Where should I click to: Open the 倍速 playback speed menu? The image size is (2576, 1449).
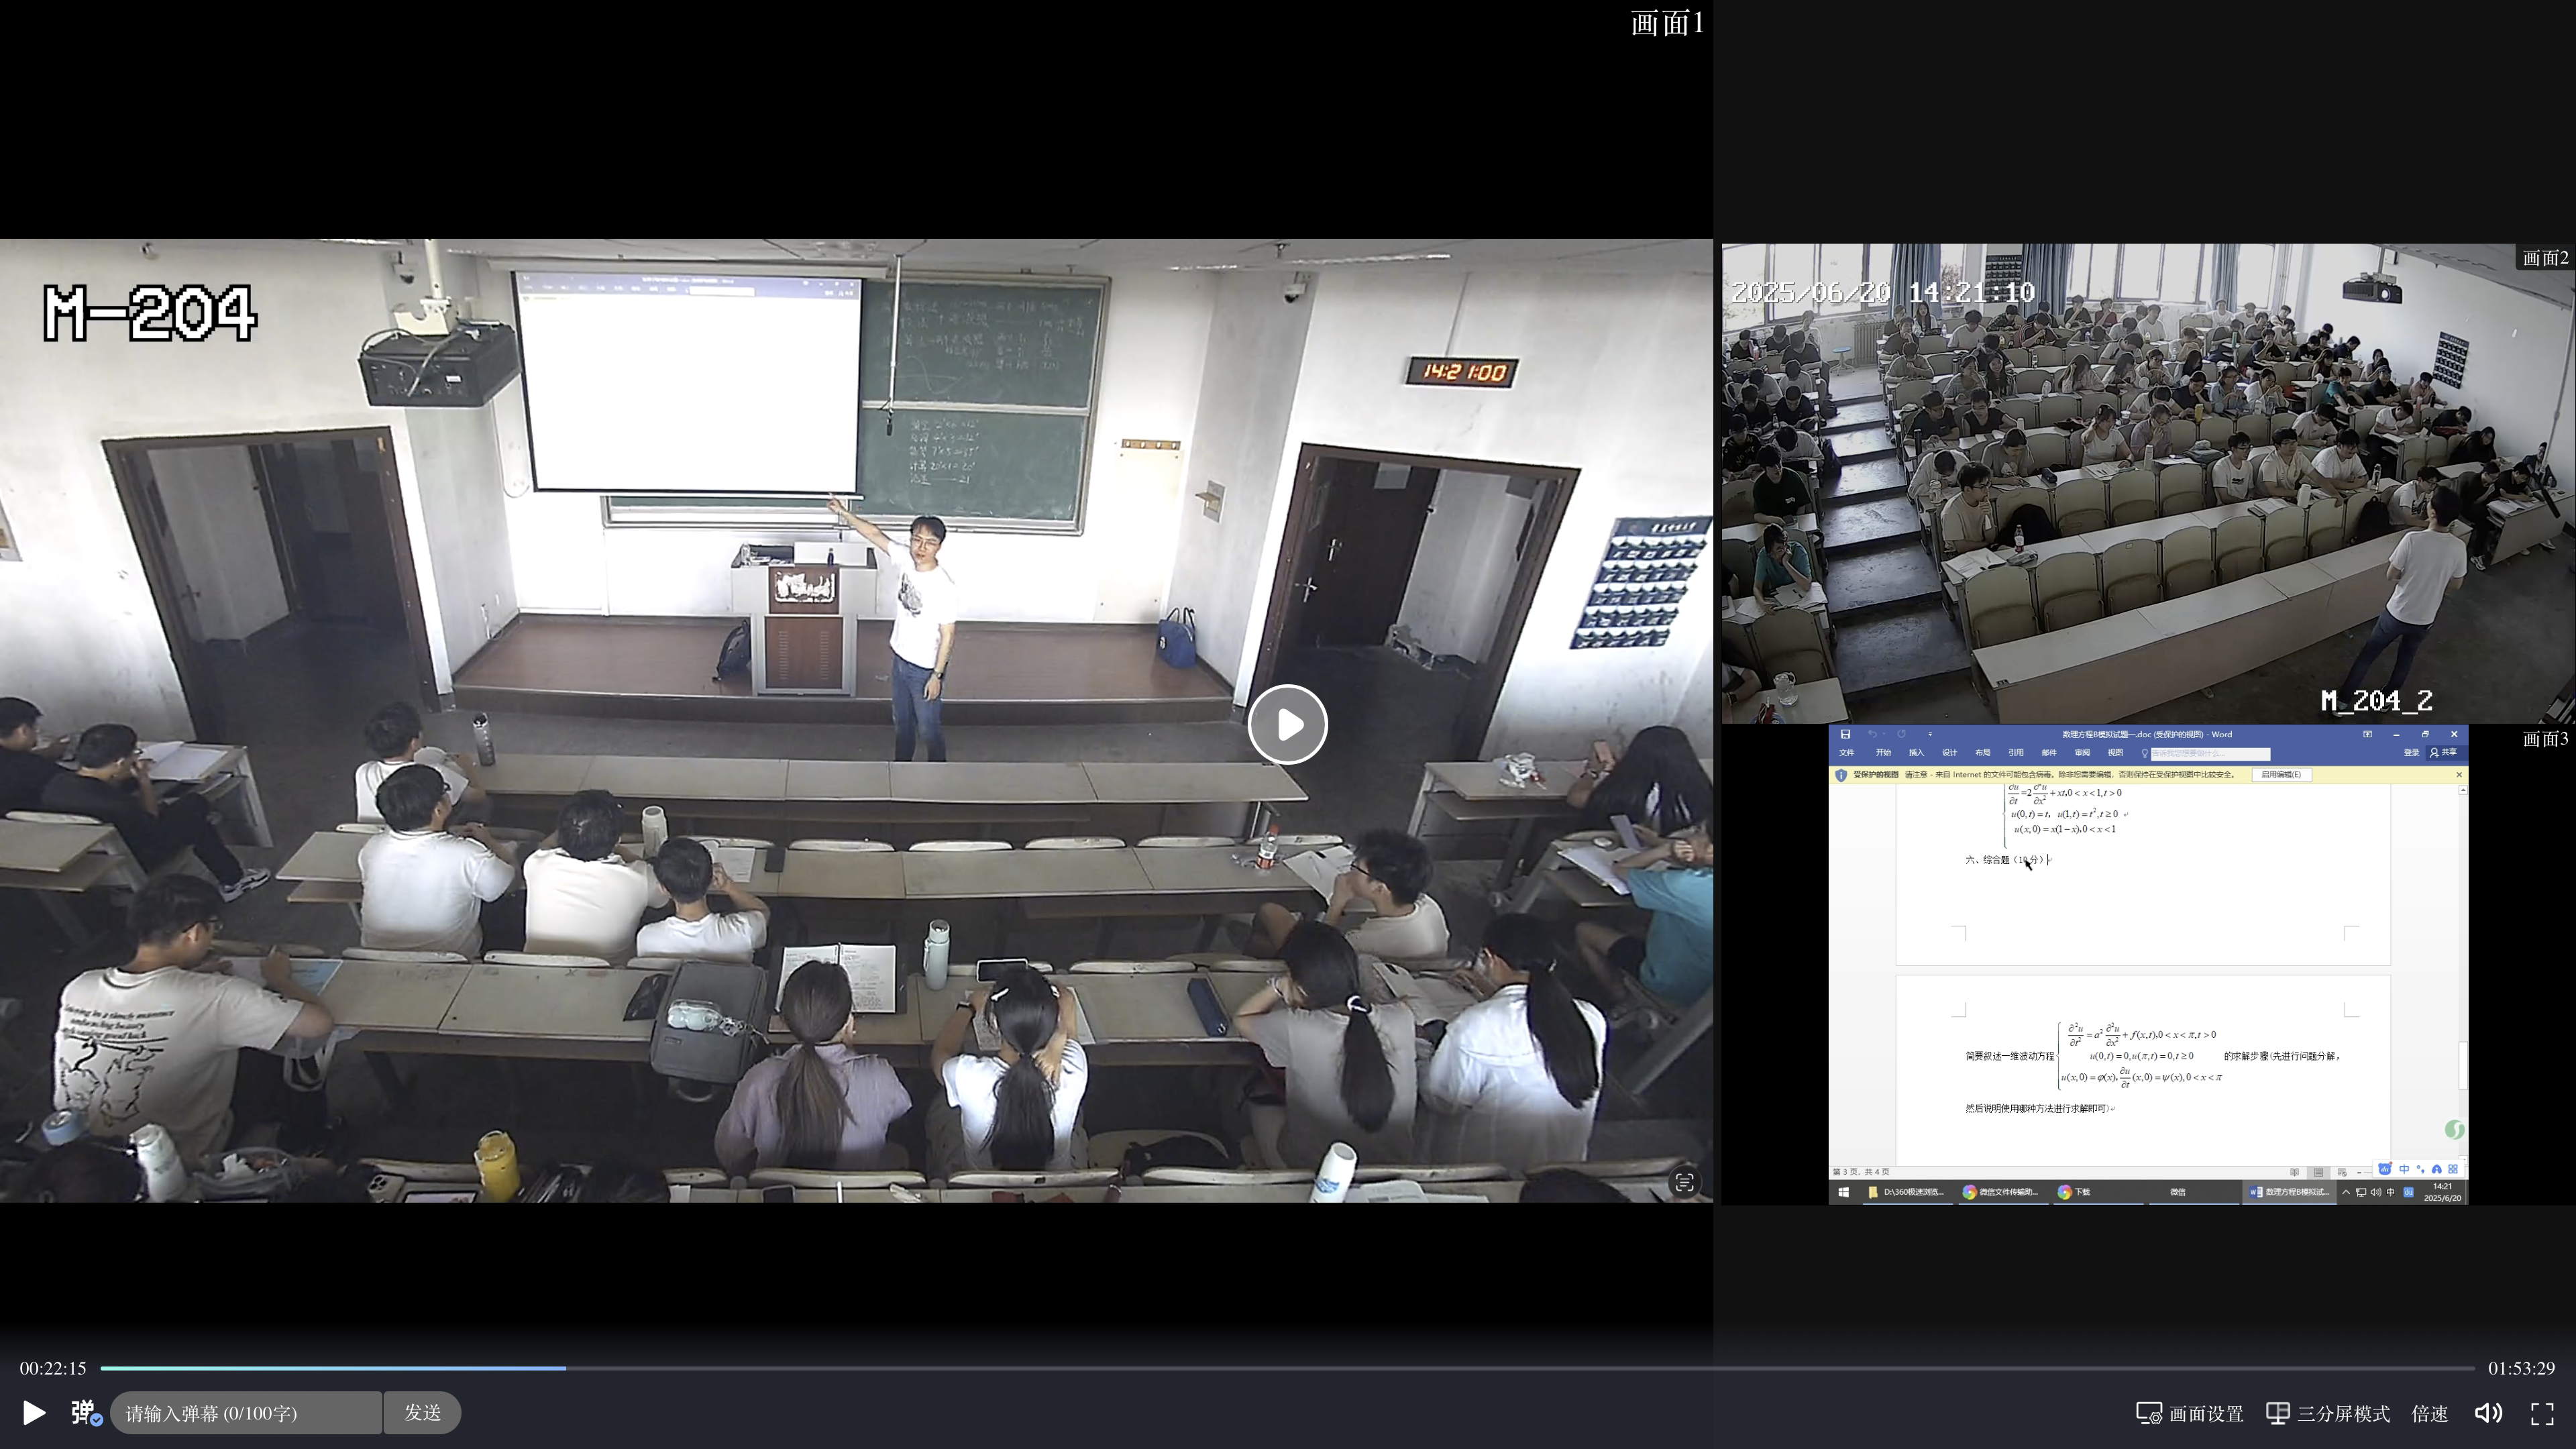[2429, 1413]
